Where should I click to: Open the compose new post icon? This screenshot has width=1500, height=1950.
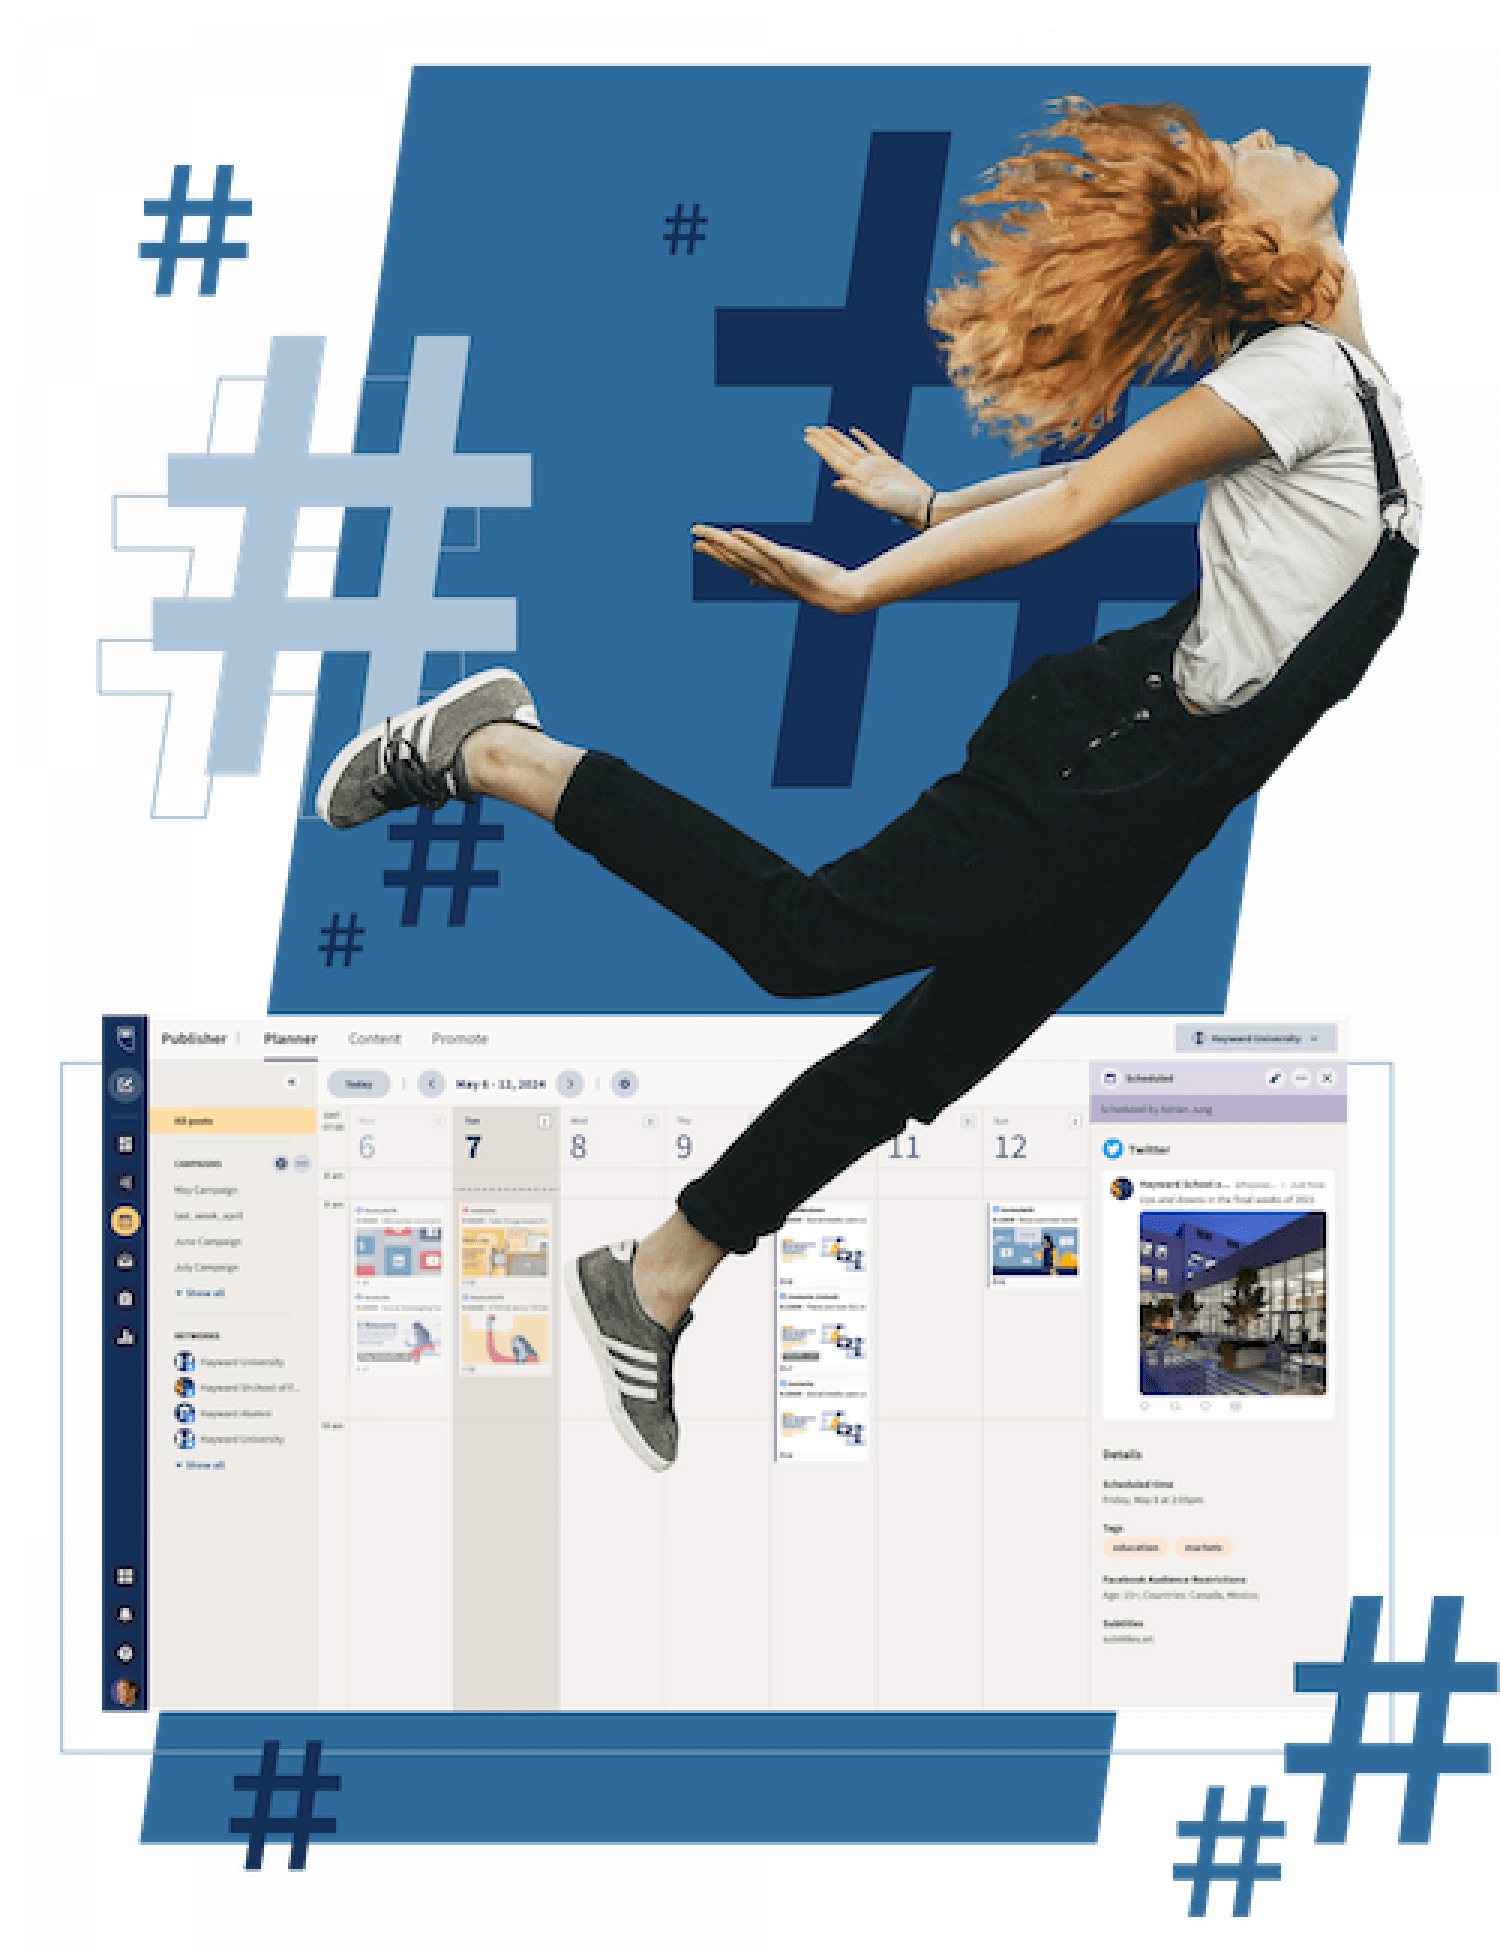(125, 1084)
